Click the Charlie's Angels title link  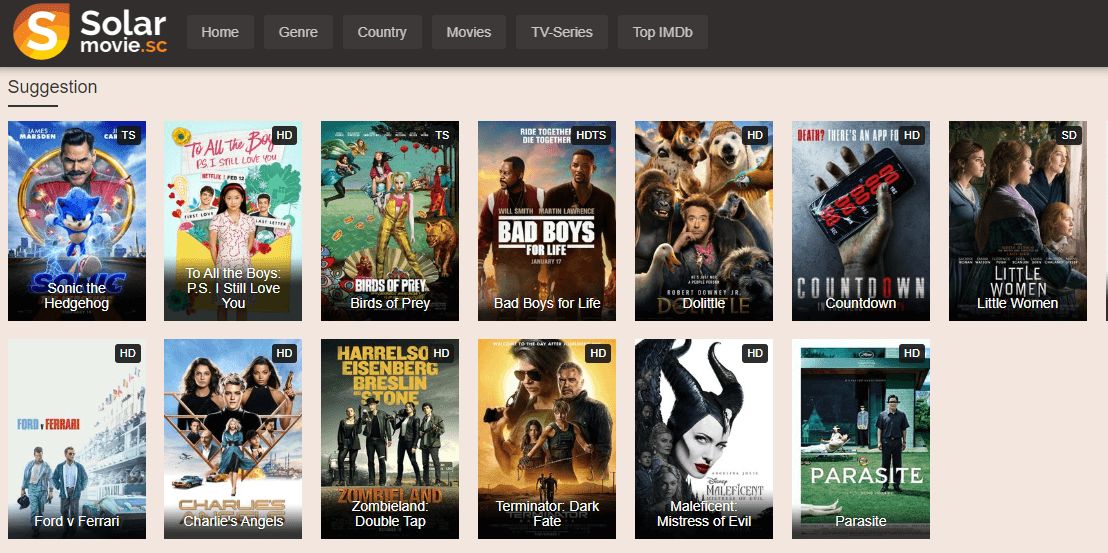click(233, 521)
